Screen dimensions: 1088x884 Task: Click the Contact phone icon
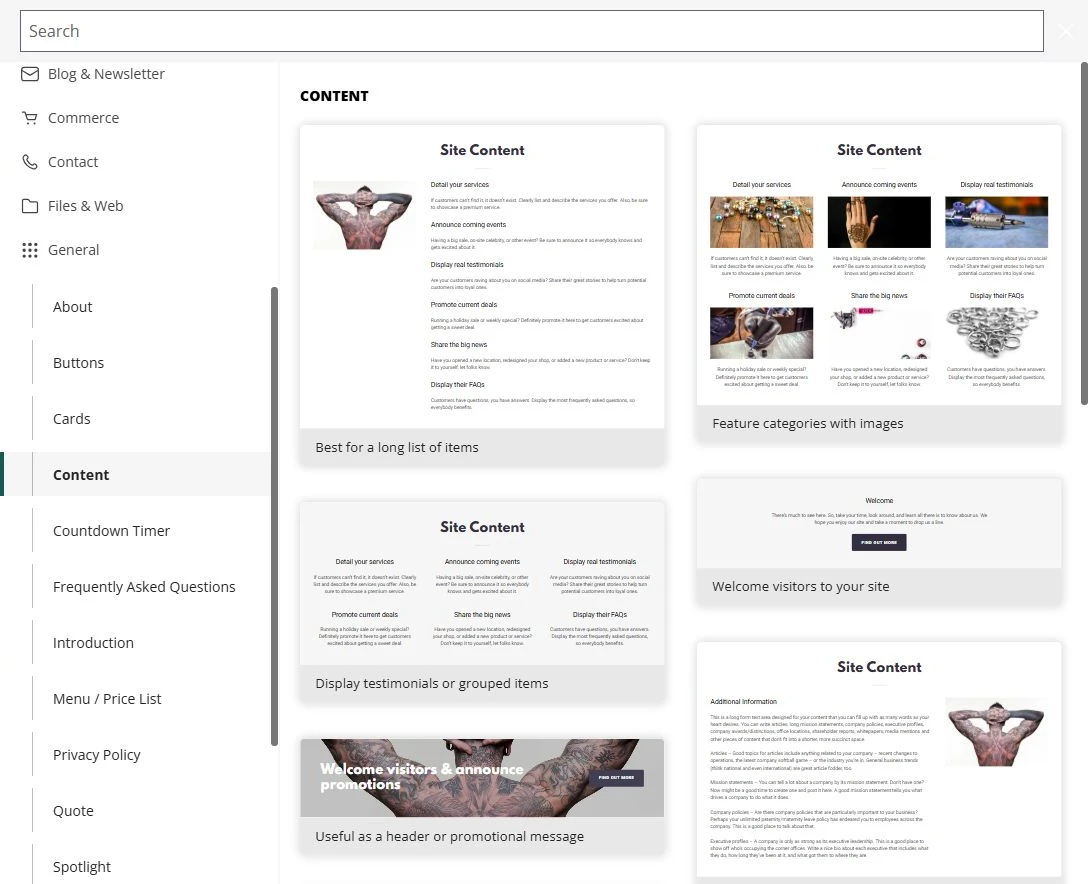click(30, 162)
